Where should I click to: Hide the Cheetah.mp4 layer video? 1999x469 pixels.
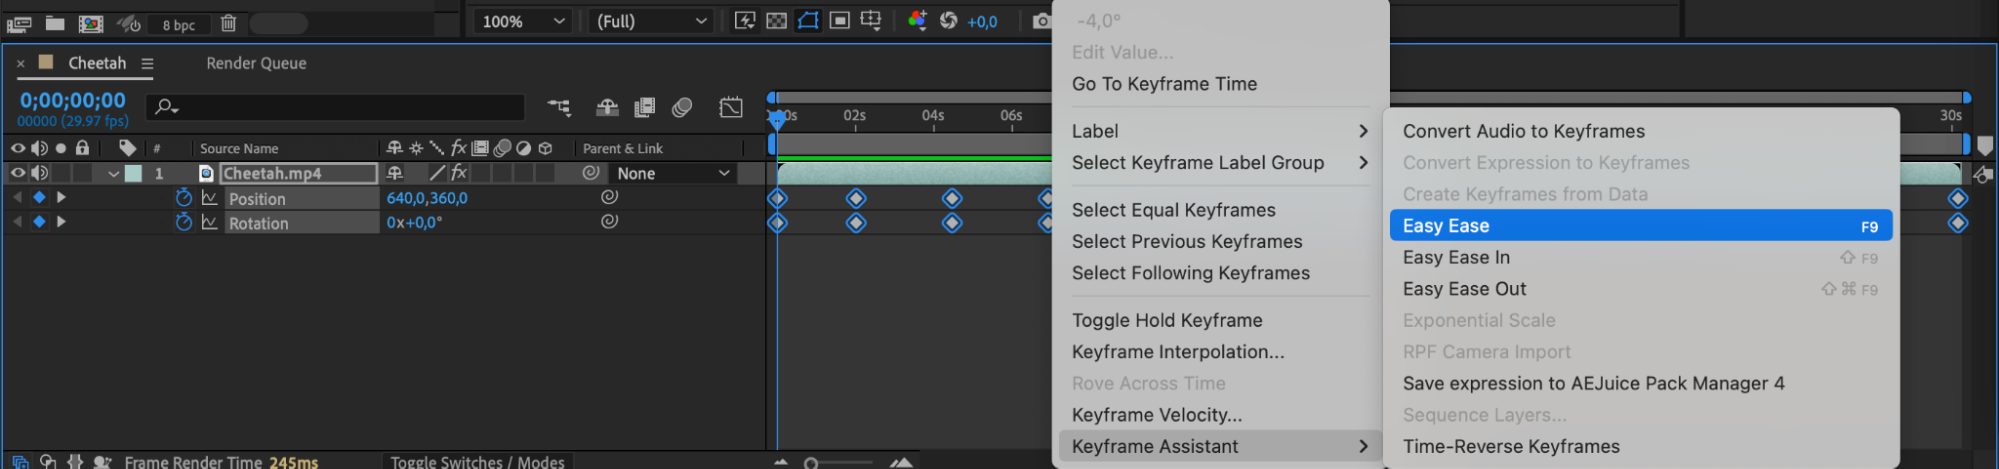tap(18, 173)
